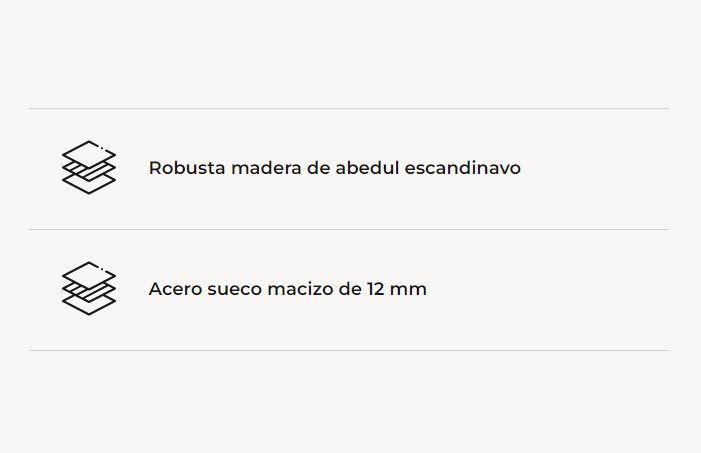Click the 'mm' unit after 12
701x453 pixels.
point(409,289)
